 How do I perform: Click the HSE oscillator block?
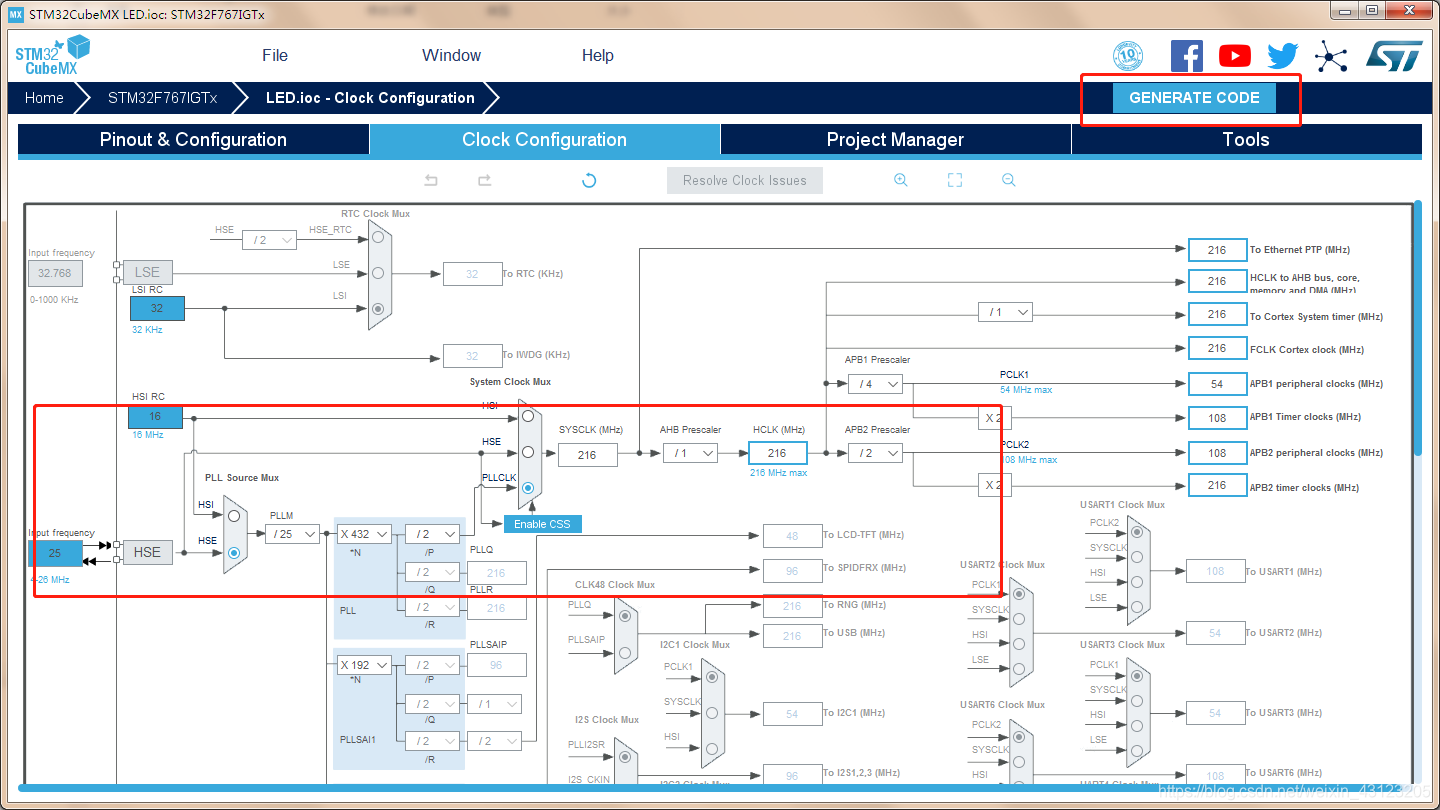click(147, 552)
